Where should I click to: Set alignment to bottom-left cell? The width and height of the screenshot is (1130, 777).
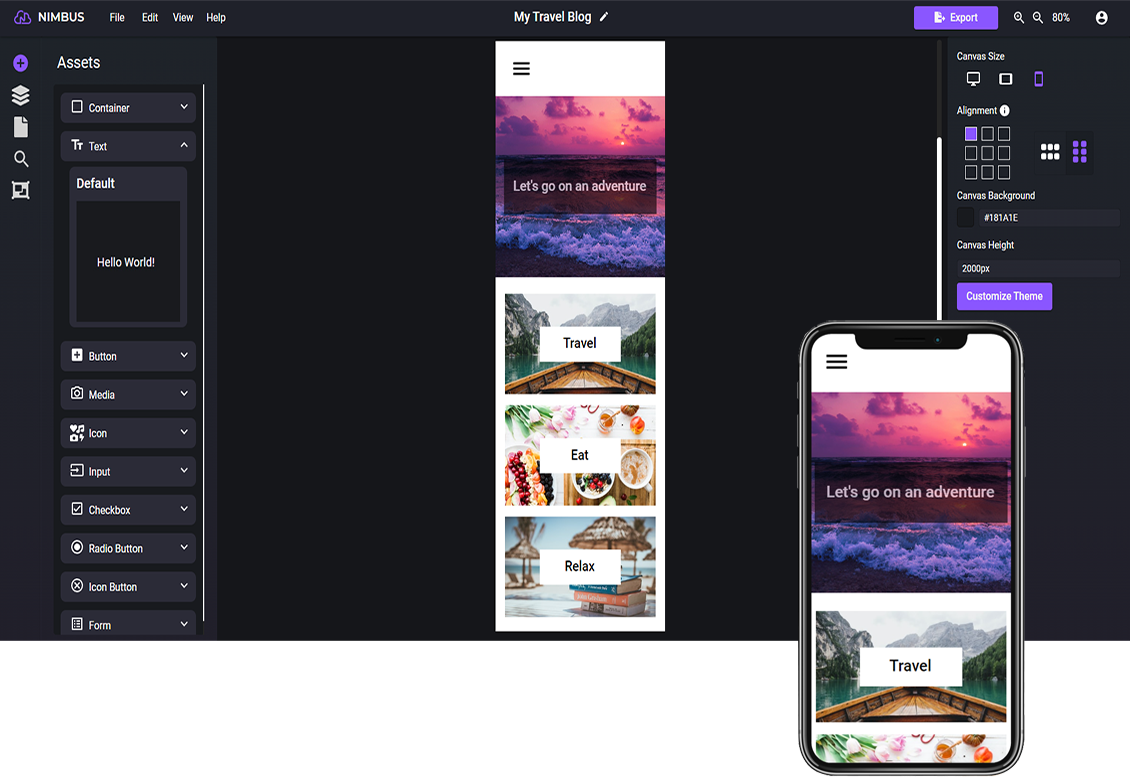point(971,172)
